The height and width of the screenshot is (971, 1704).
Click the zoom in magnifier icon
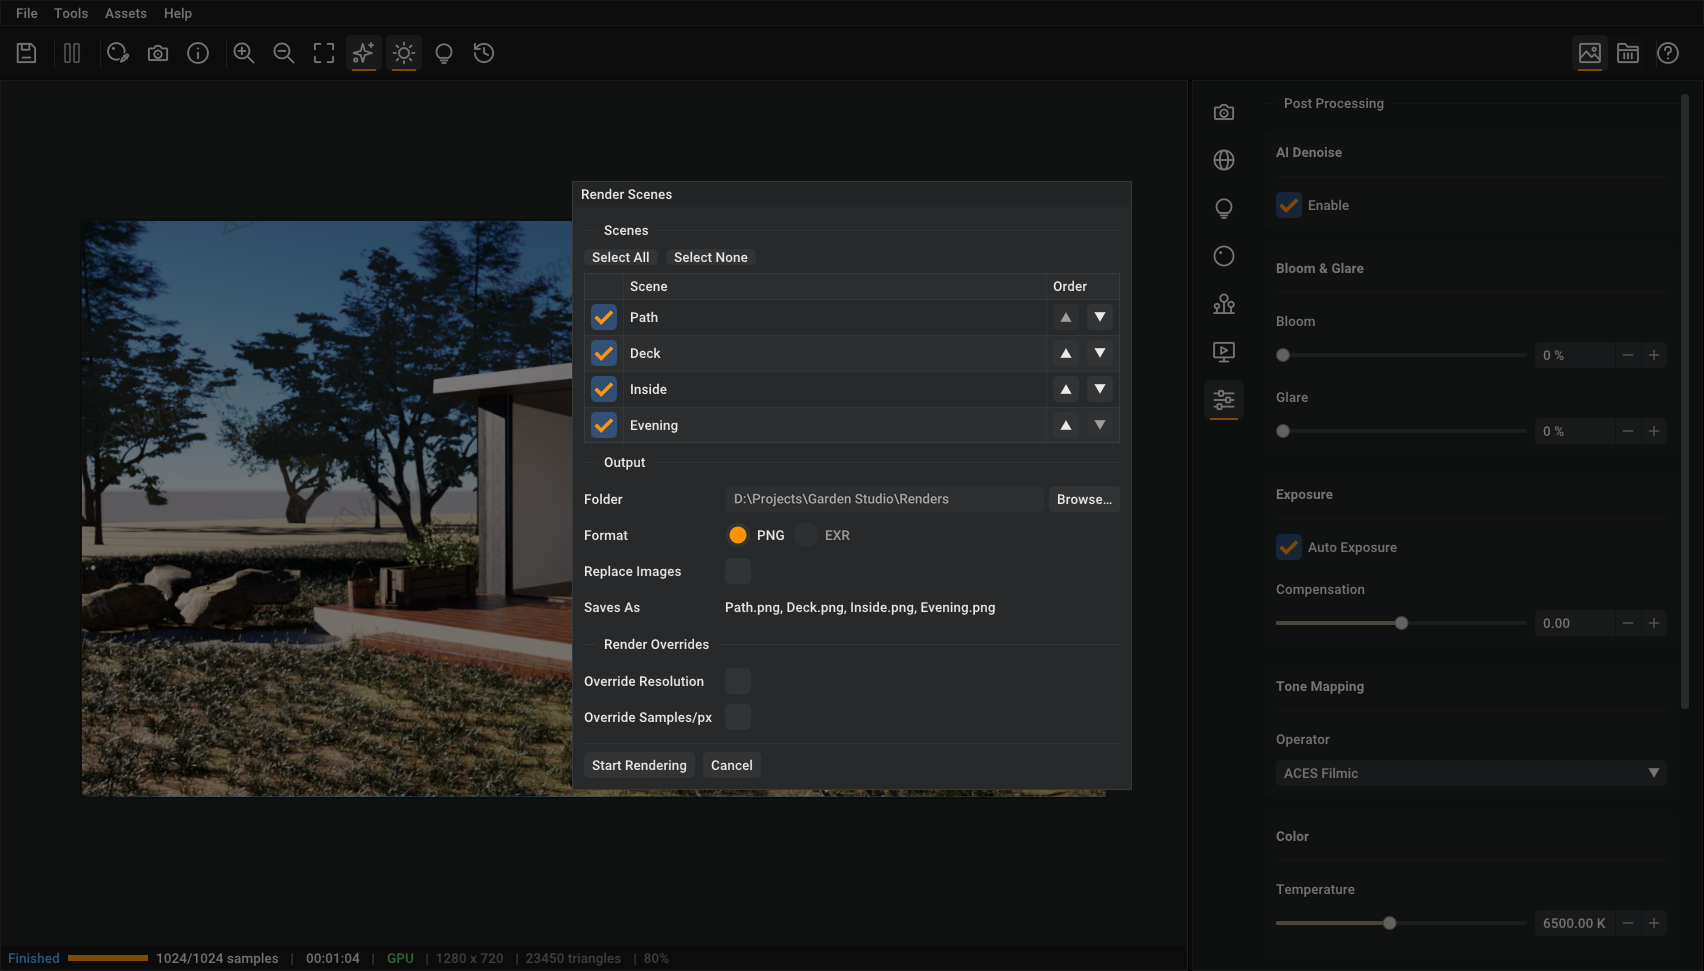[244, 53]
